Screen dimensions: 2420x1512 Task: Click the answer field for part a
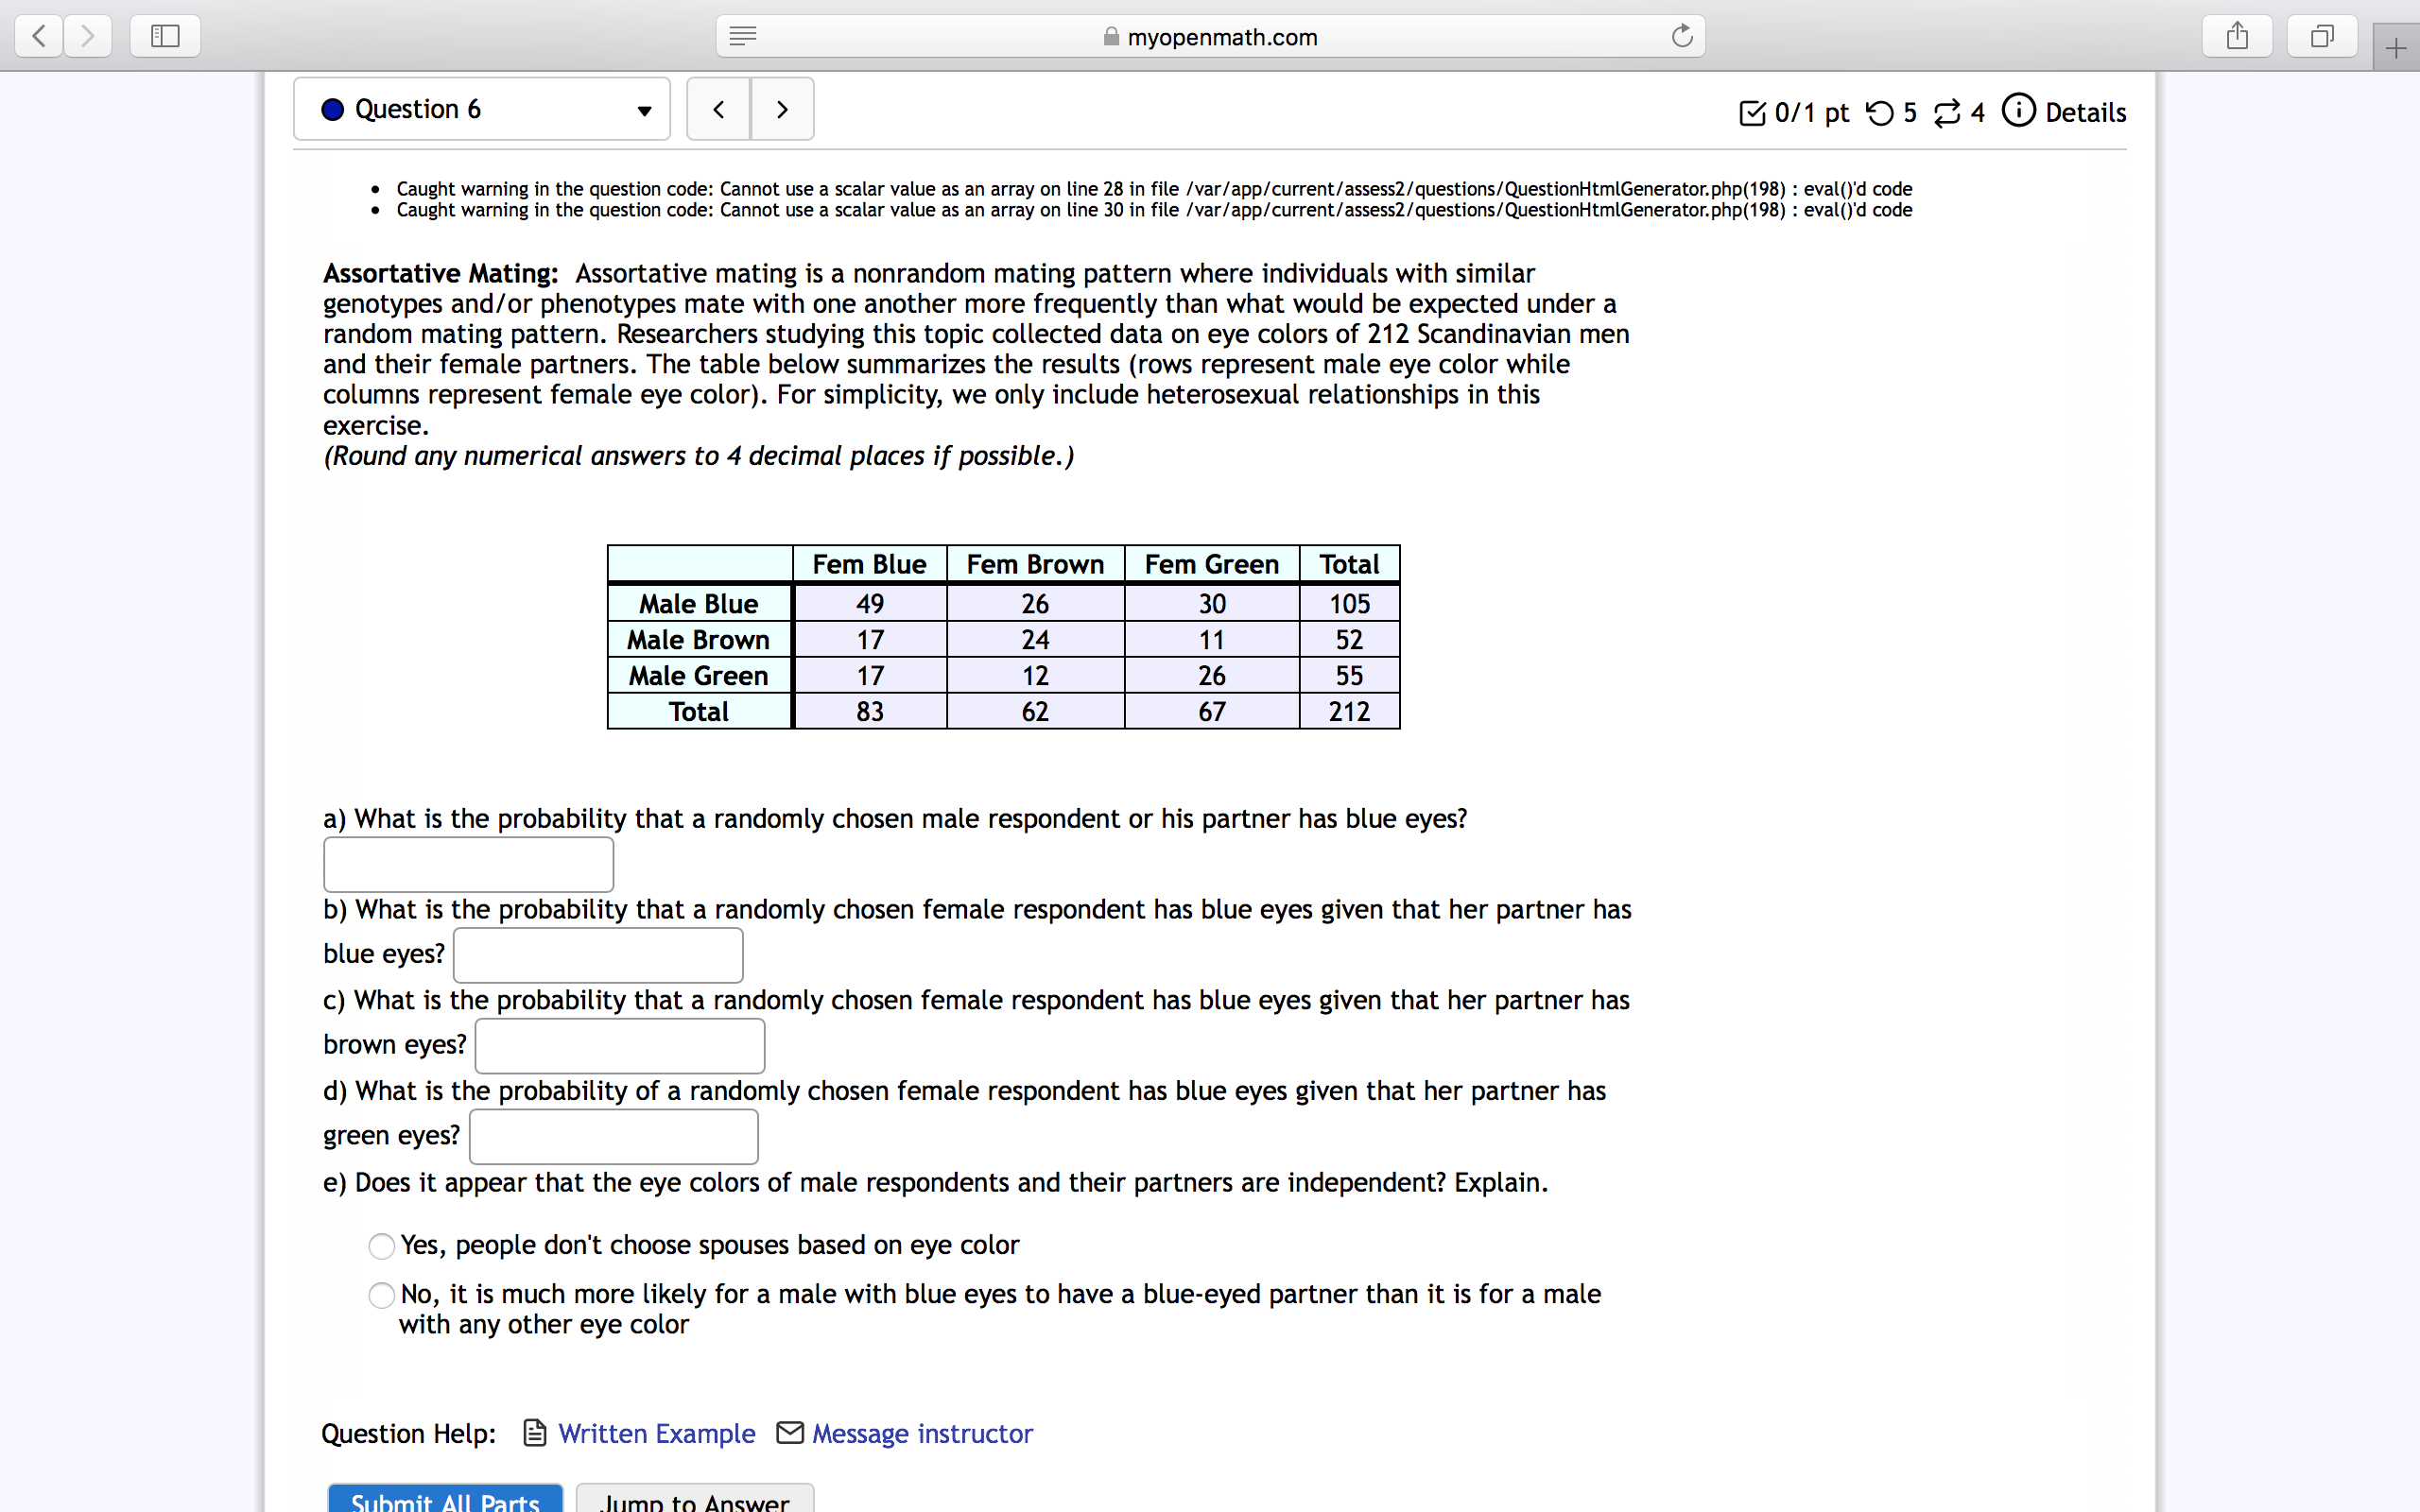point(468,864)
